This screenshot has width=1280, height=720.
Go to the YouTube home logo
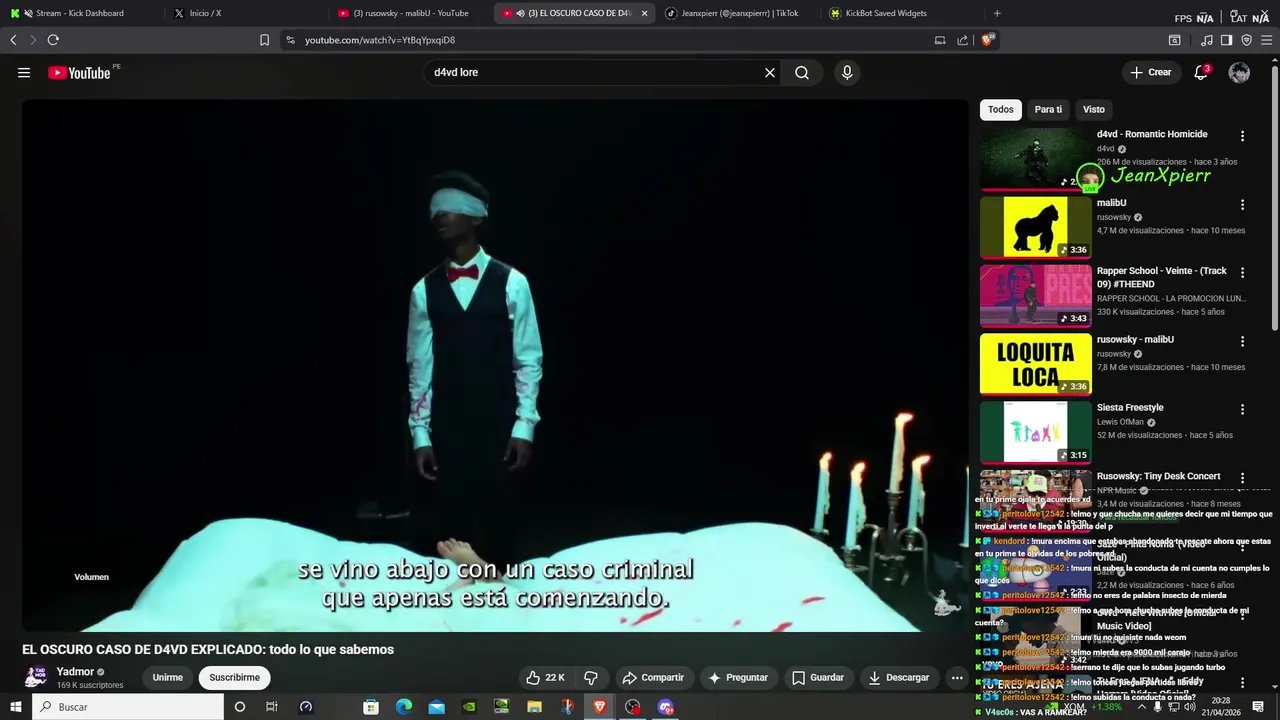pos(79,73)
